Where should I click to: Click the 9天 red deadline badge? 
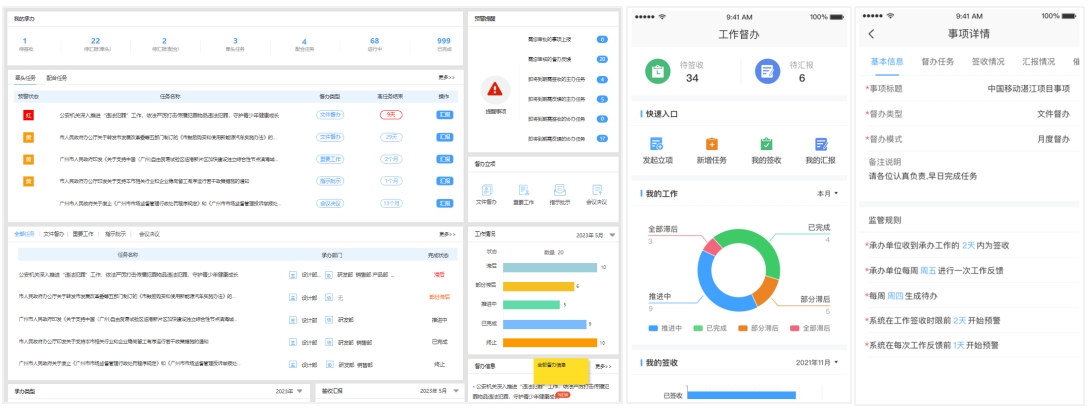click(x=391, y=115)
